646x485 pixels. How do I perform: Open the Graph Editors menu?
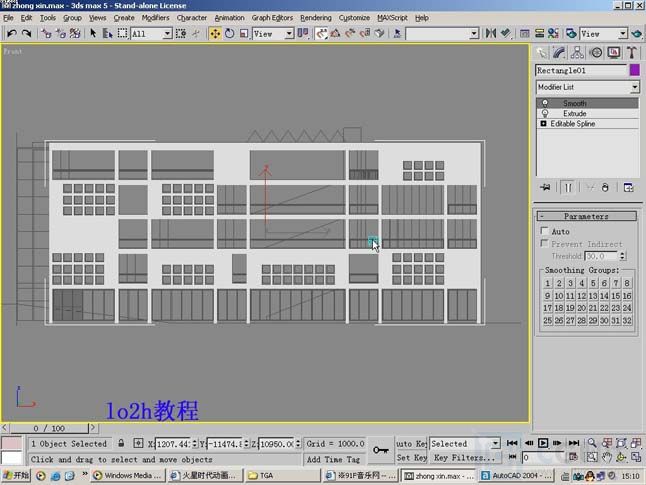[x=272, y=18]
